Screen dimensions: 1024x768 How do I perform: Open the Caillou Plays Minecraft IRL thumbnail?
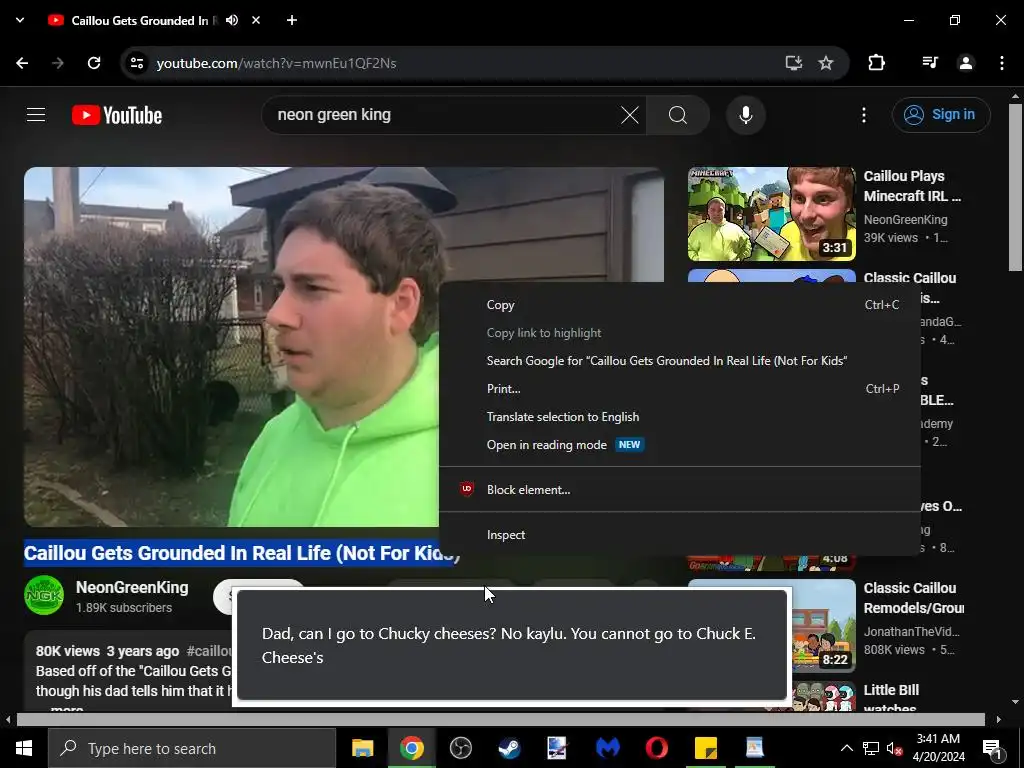pos(771,214)
